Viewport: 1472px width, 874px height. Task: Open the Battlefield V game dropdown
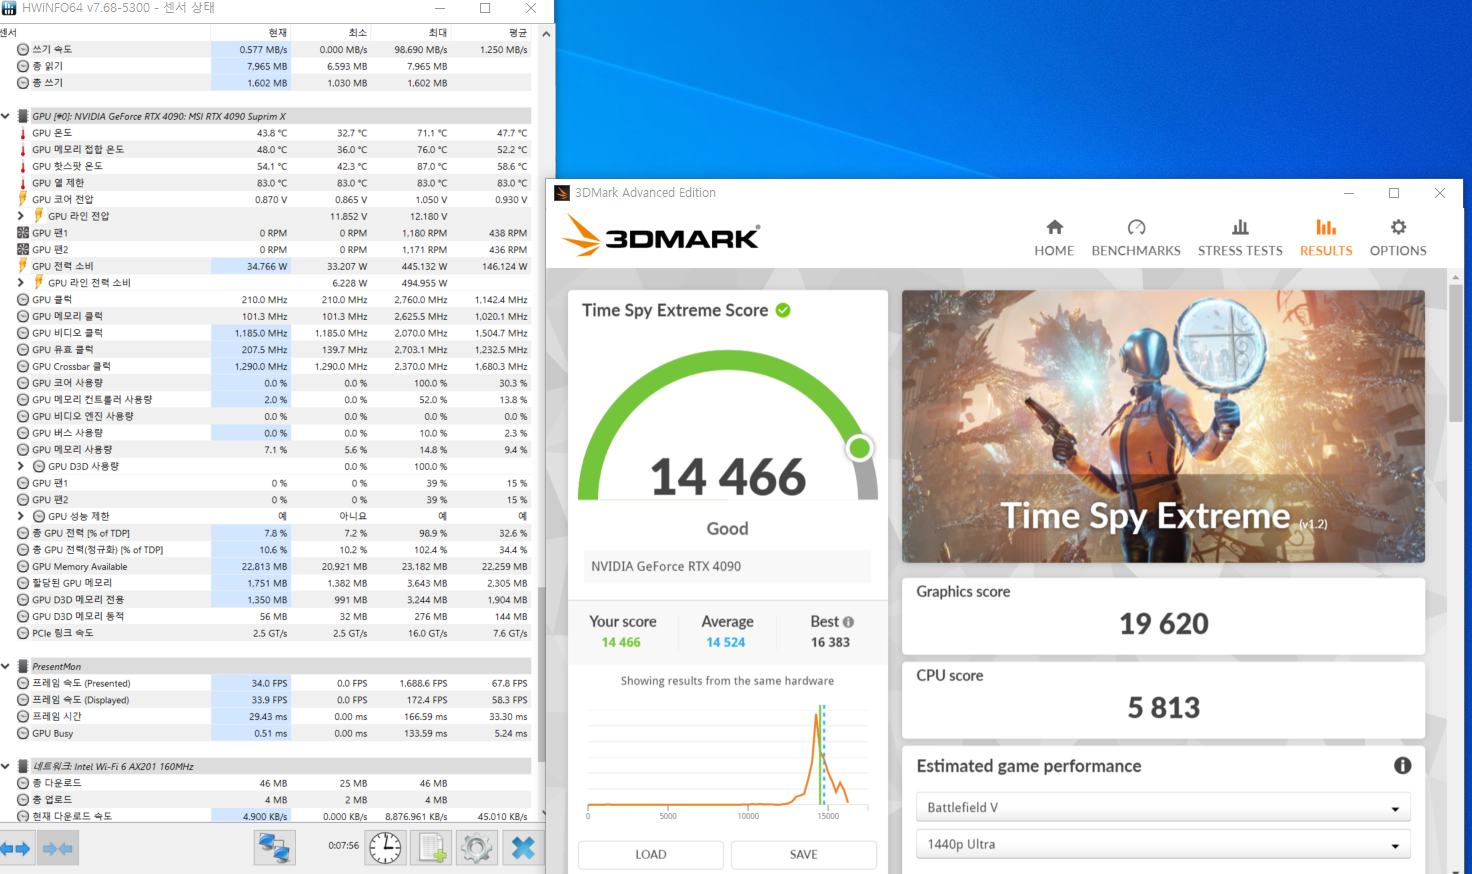pos(1163,808)
